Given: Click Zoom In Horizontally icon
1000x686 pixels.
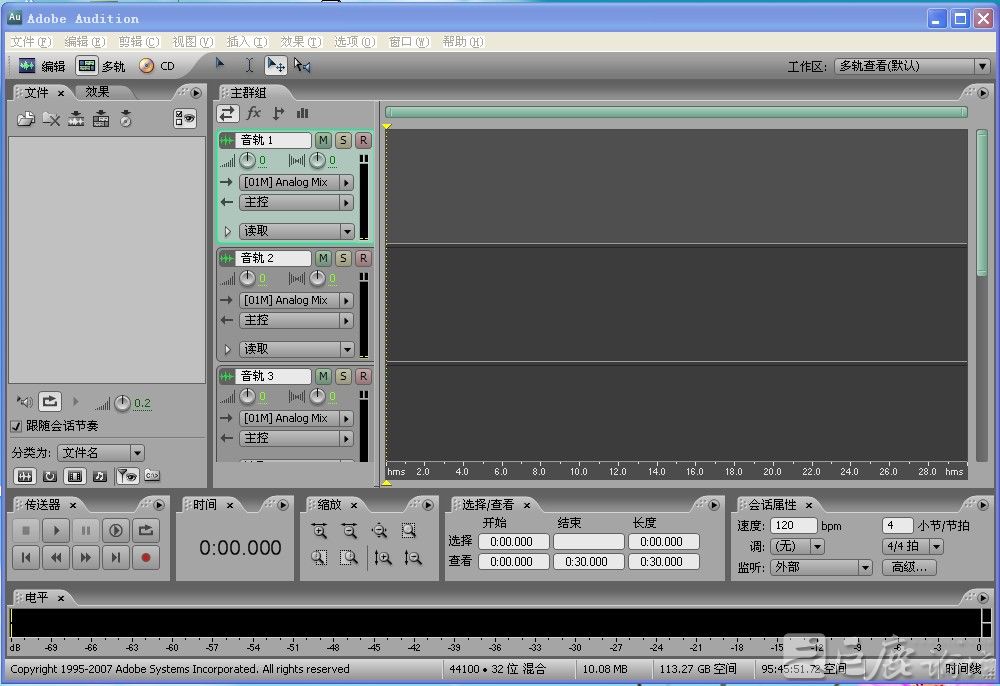Looking at the screenshot, I should pos(319,530).
